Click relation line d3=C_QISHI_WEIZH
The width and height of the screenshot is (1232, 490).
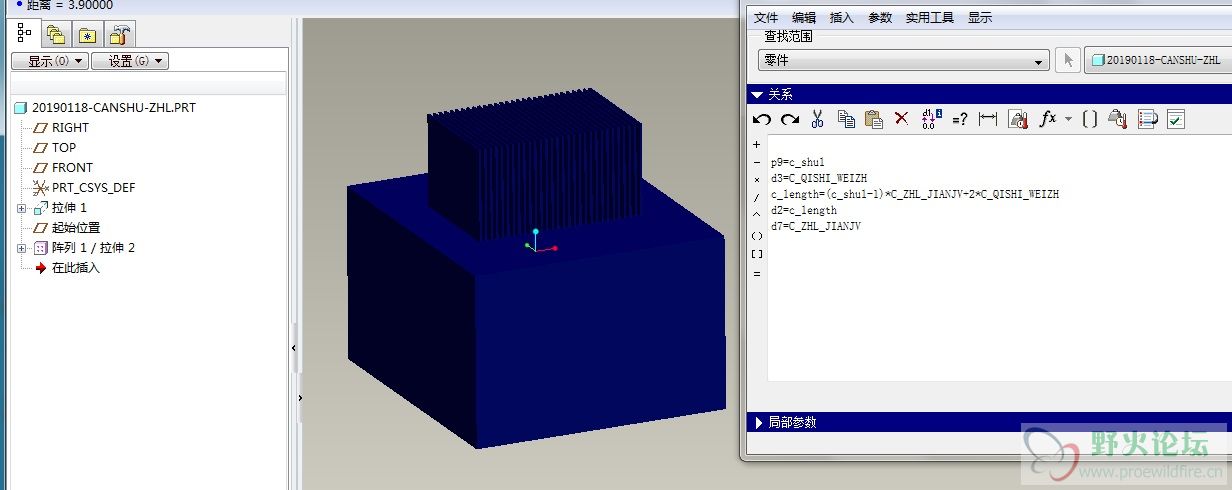819,178
